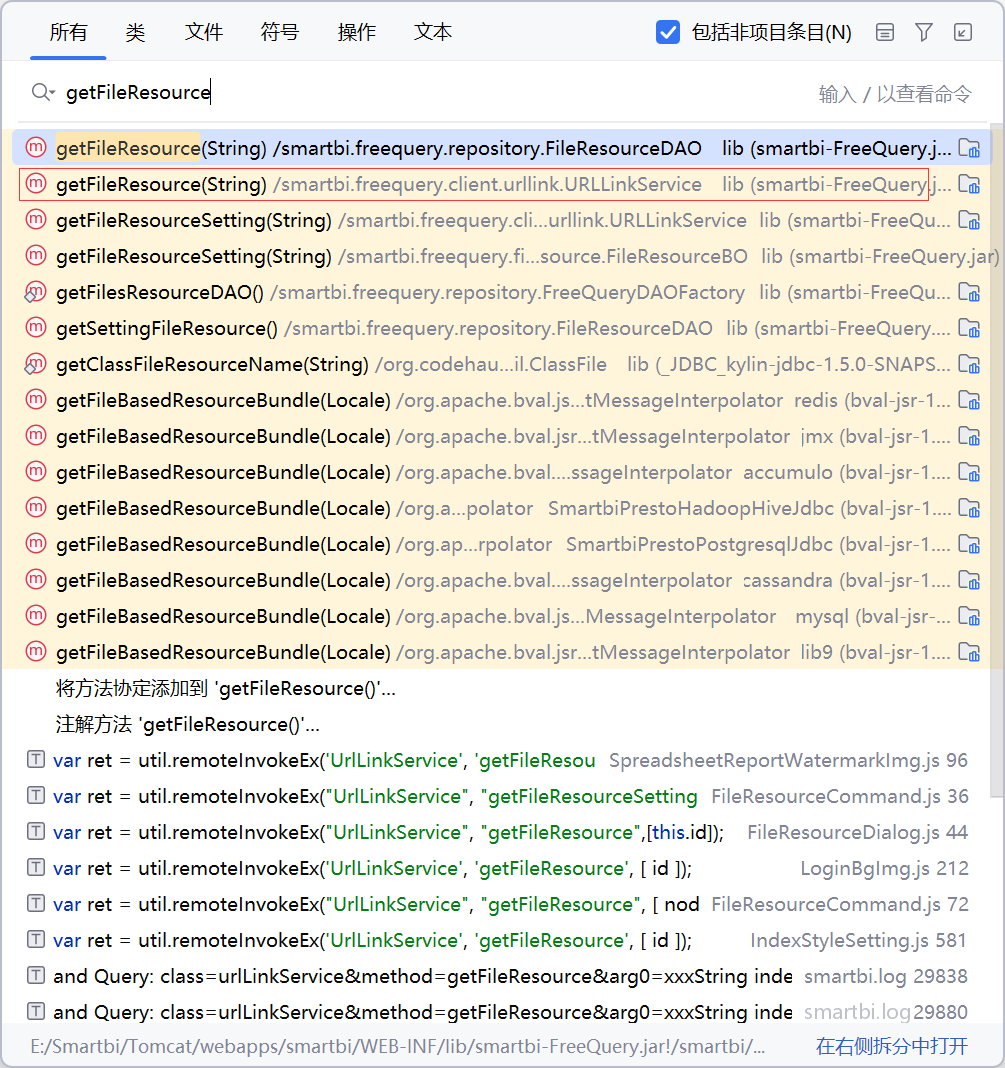Click library icon on getClassFileResourceName row
This screenshot has height=1068, width=1005.
969,364
